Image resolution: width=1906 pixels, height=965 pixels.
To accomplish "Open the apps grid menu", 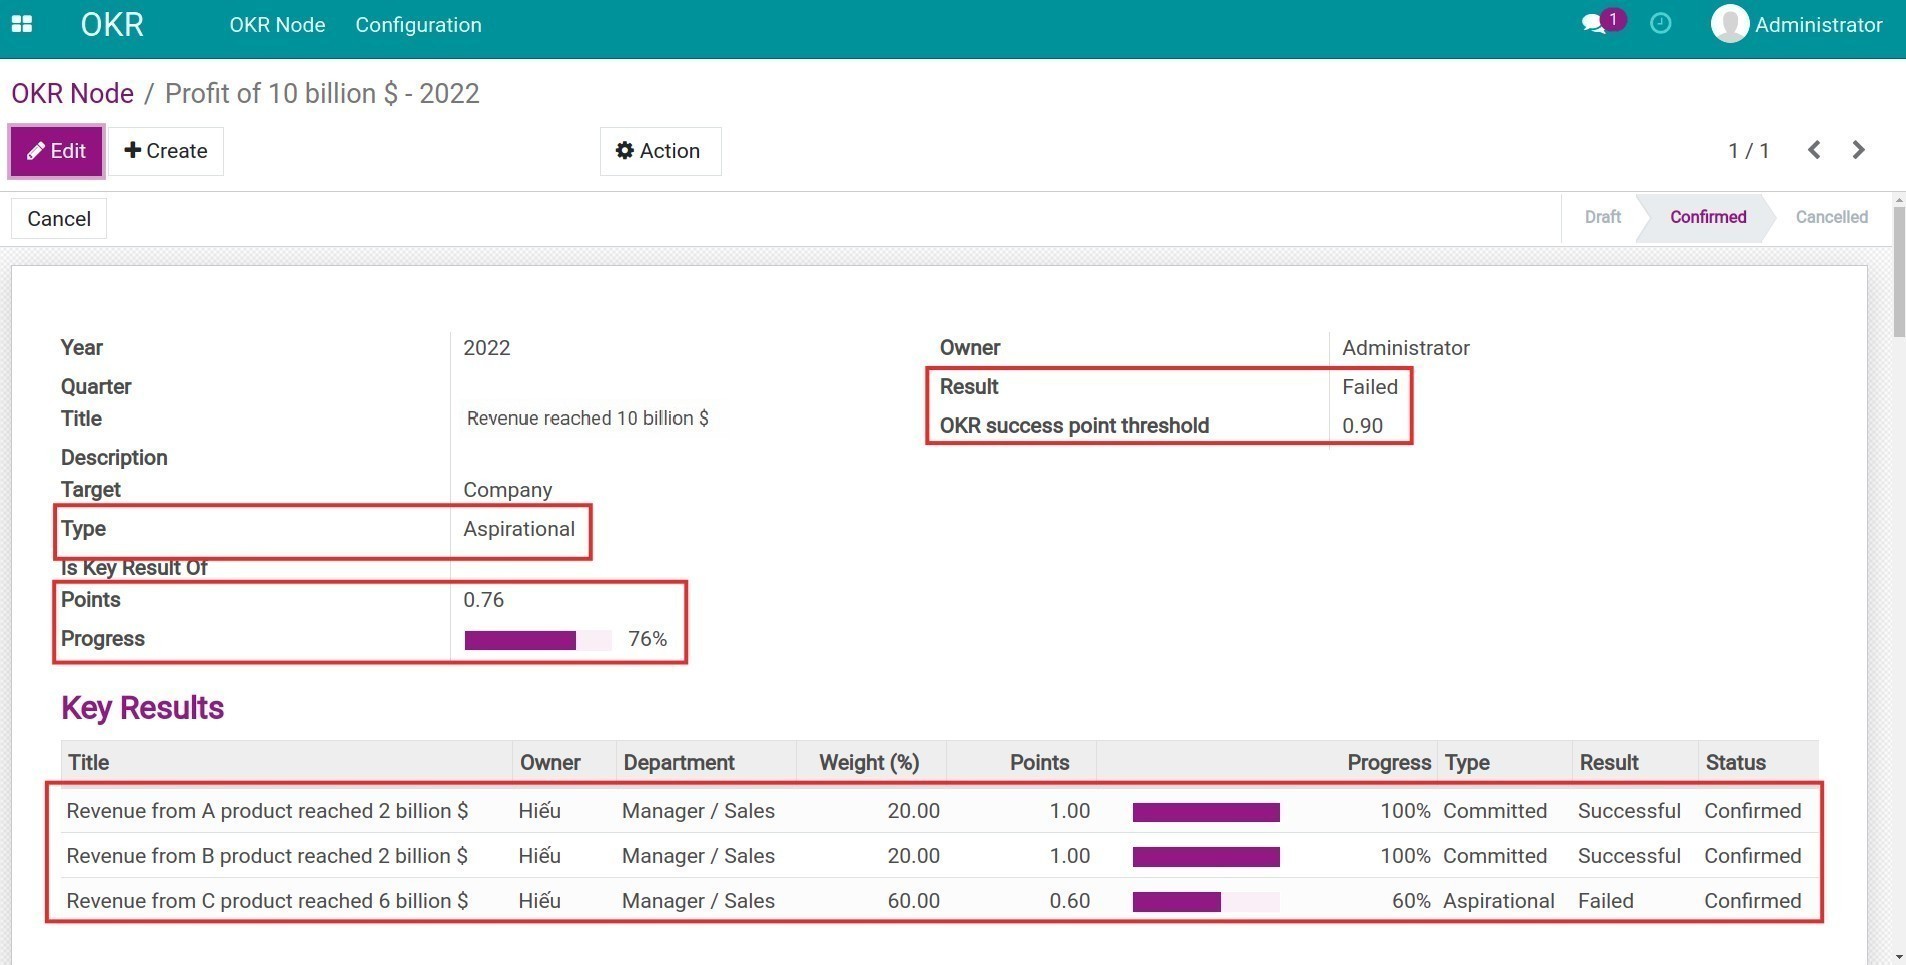I will click(21, 24).
